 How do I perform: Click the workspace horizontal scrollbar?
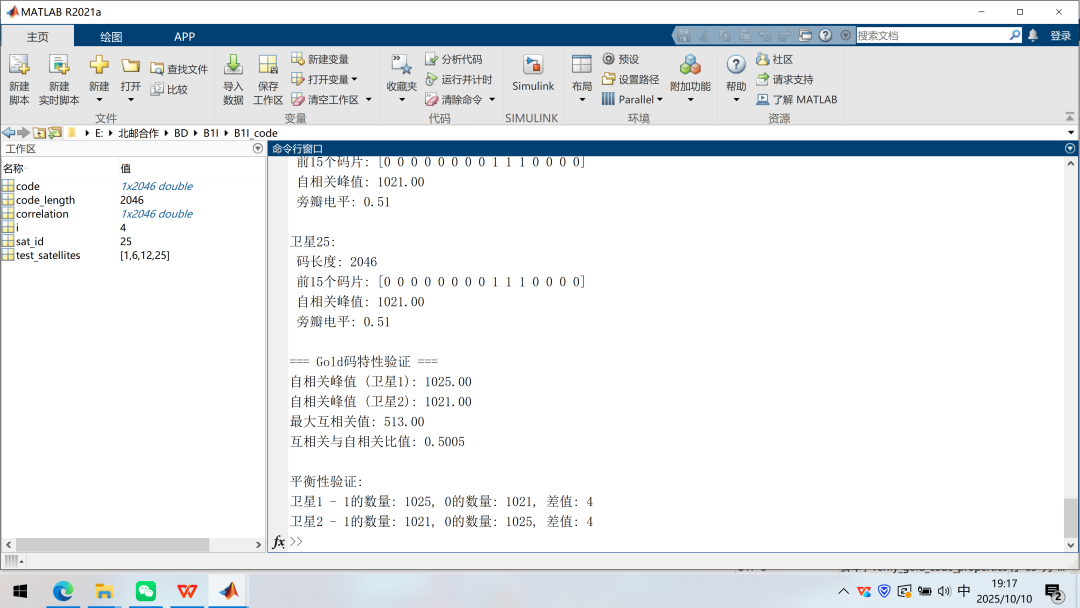click(x=112, y=545)
